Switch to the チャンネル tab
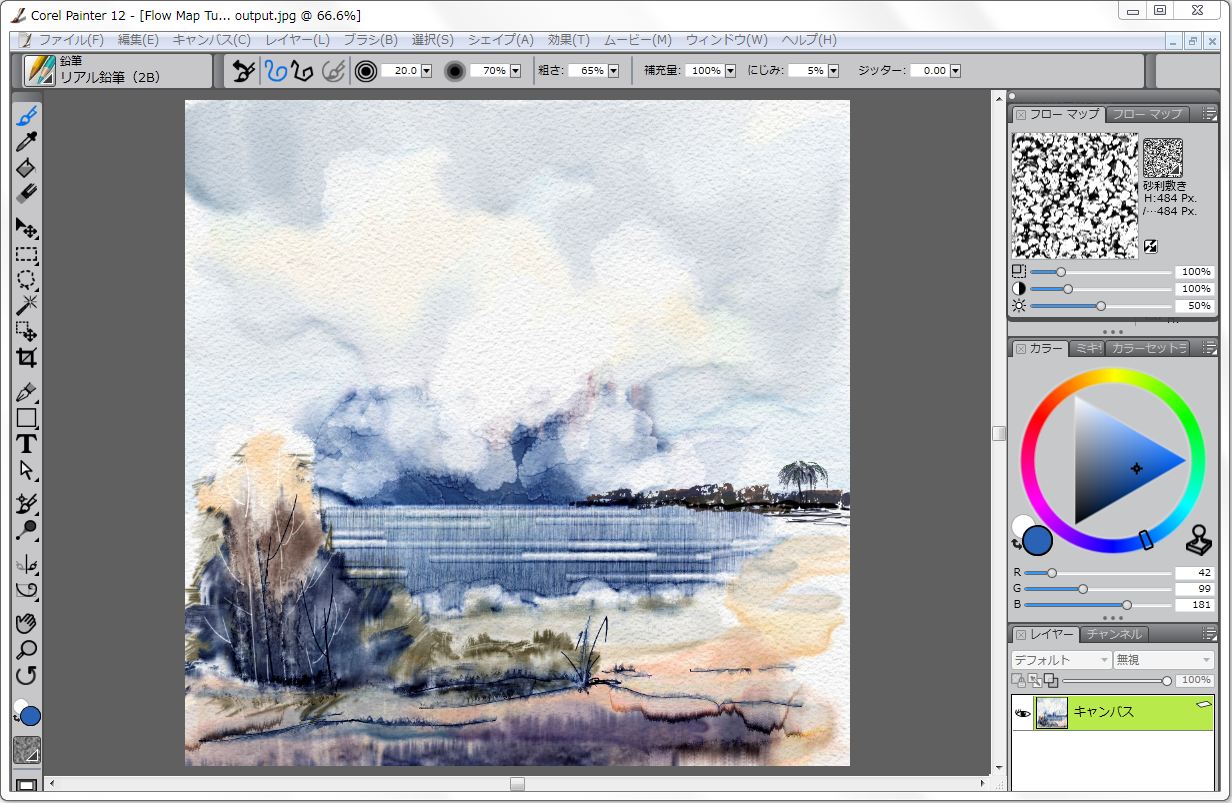 (1114, 634)
